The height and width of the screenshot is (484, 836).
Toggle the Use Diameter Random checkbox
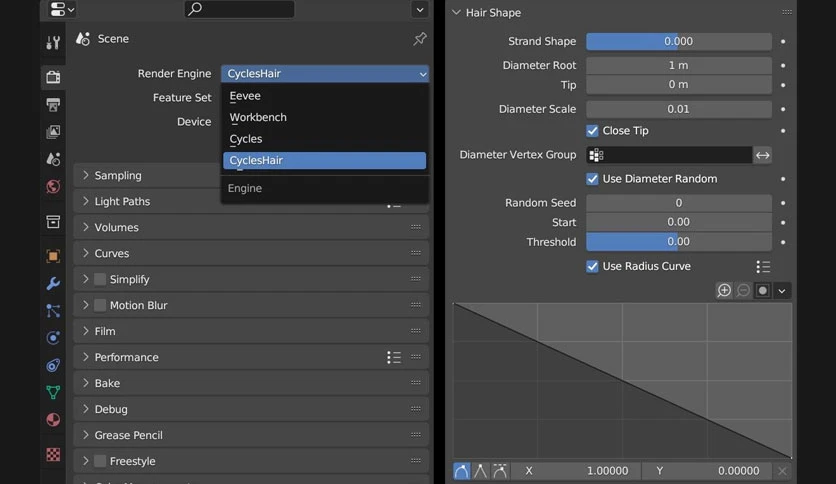click(x=592, y=179)
